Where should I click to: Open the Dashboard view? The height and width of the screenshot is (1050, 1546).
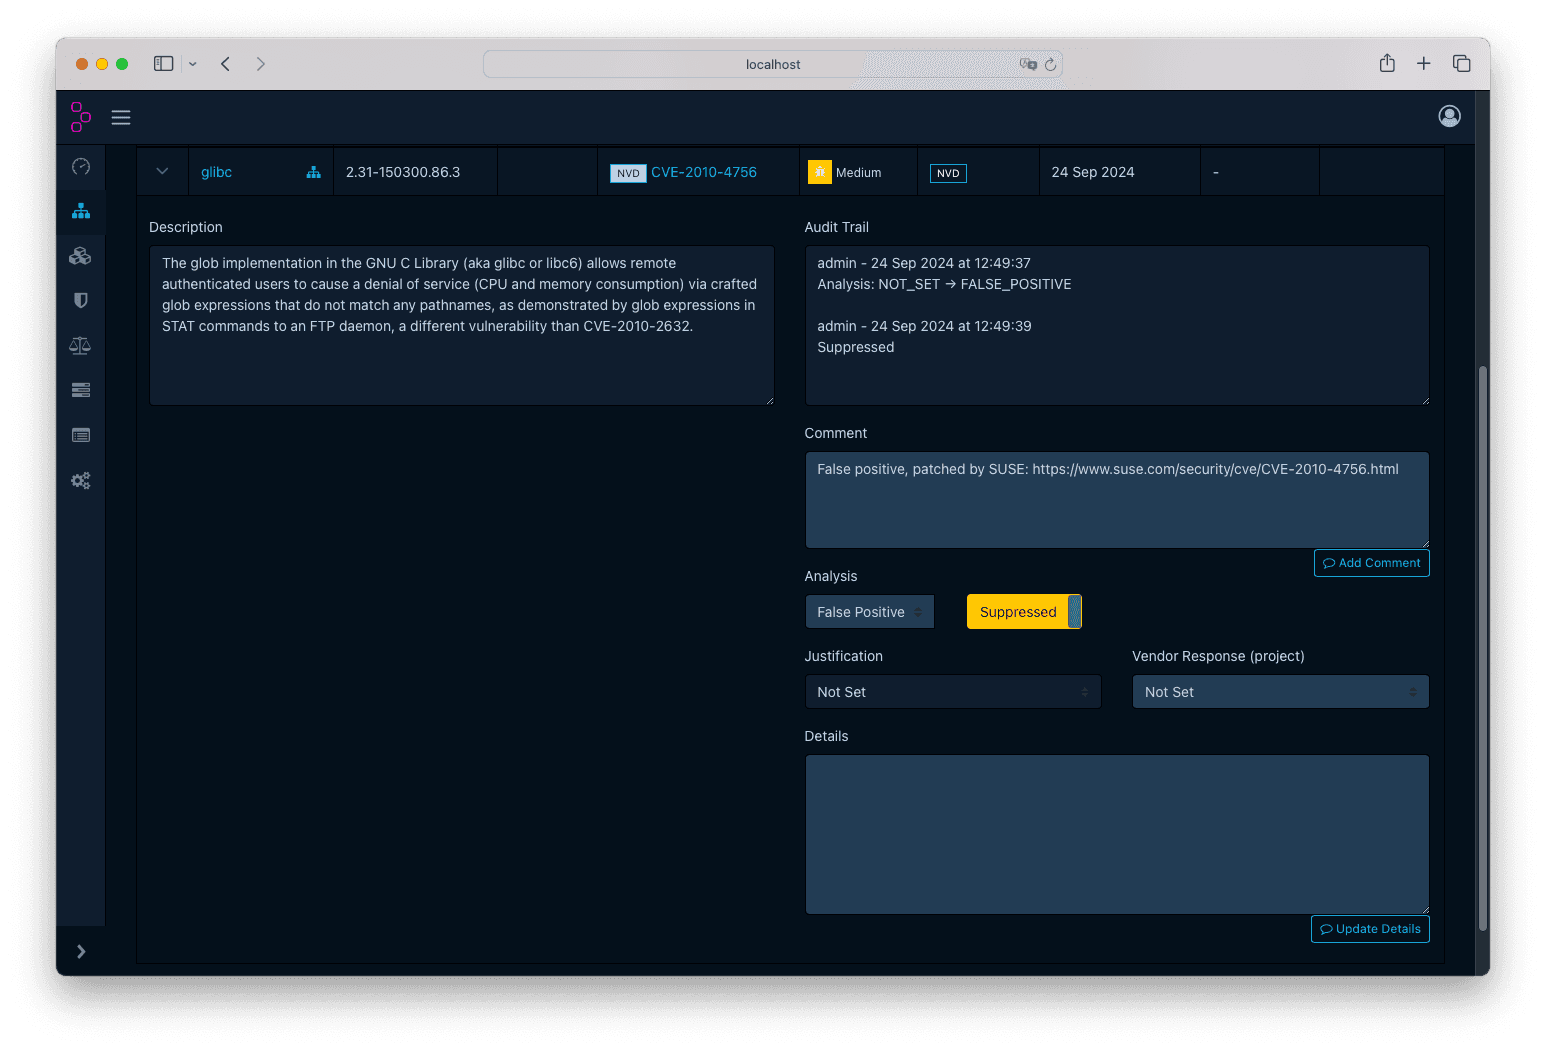coord(81,167)
